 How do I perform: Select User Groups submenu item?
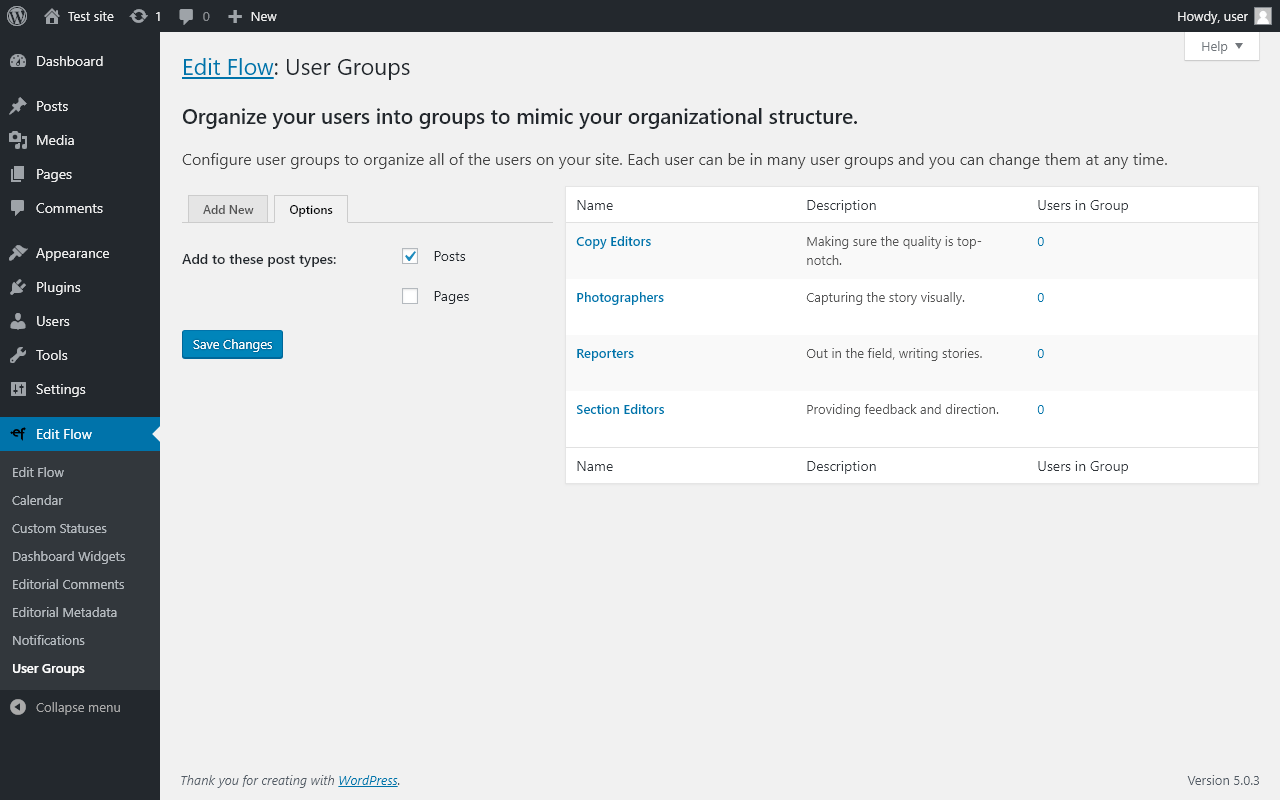pyautogui.click(x=48, y=668)
